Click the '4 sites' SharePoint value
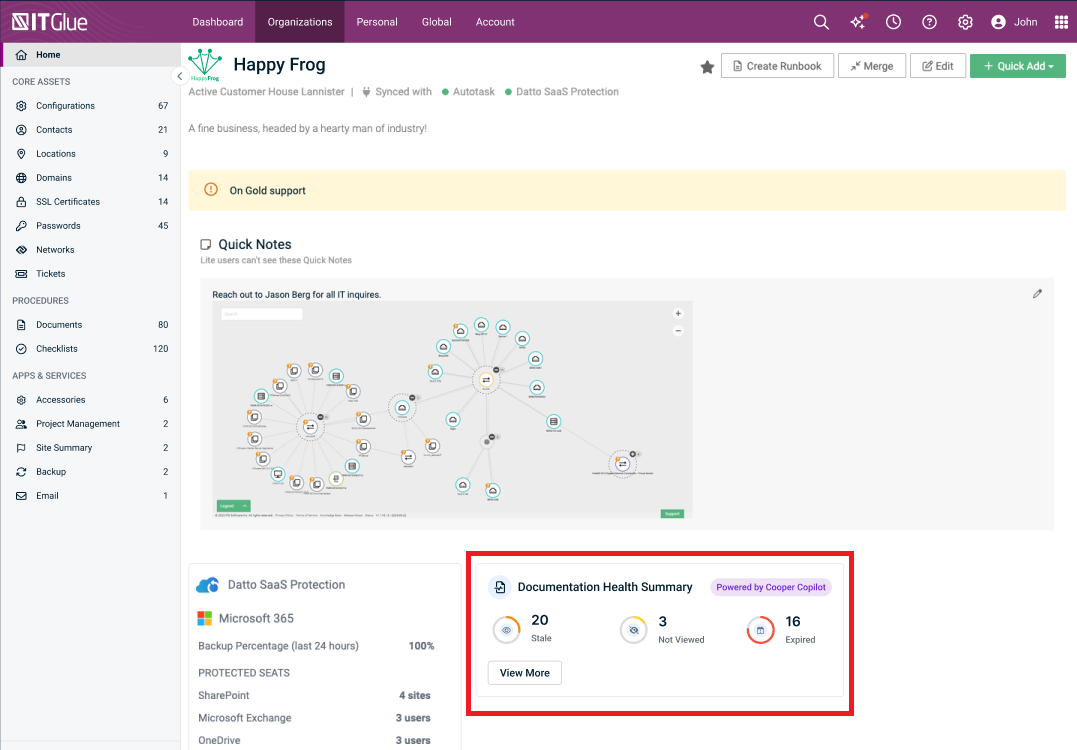Screen dimensions: 1077x750 [x=415, y=696]
